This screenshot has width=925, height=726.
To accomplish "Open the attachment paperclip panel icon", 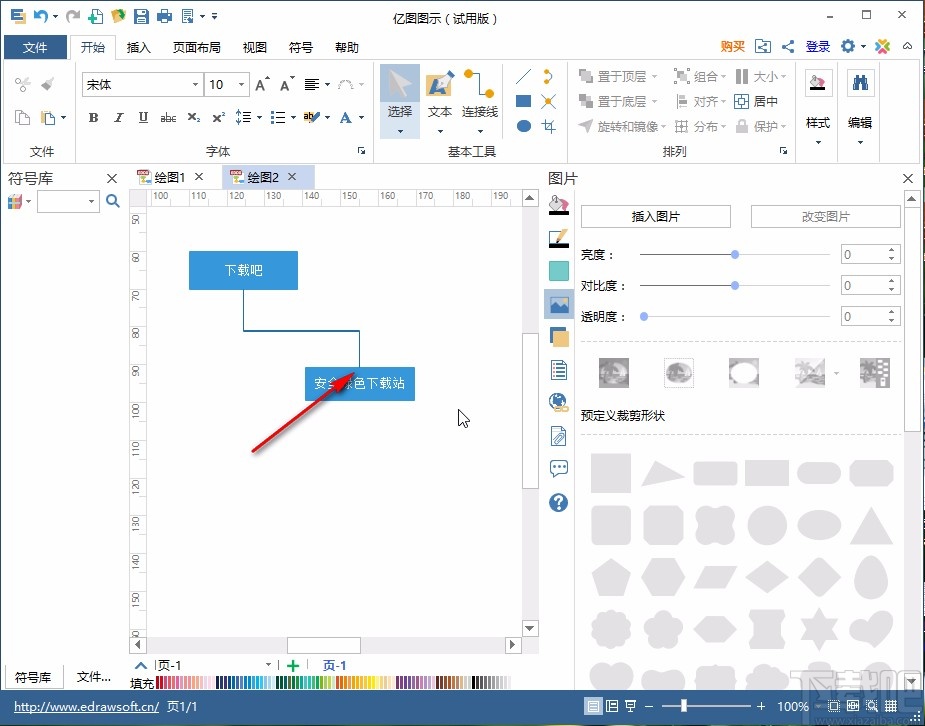I will point(558,436).
